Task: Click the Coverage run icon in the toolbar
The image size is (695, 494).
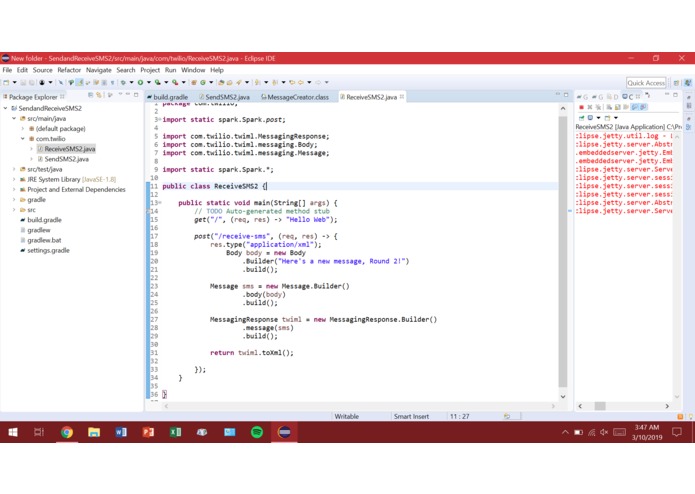Action: pyautogui.click(x=157, y=82)
